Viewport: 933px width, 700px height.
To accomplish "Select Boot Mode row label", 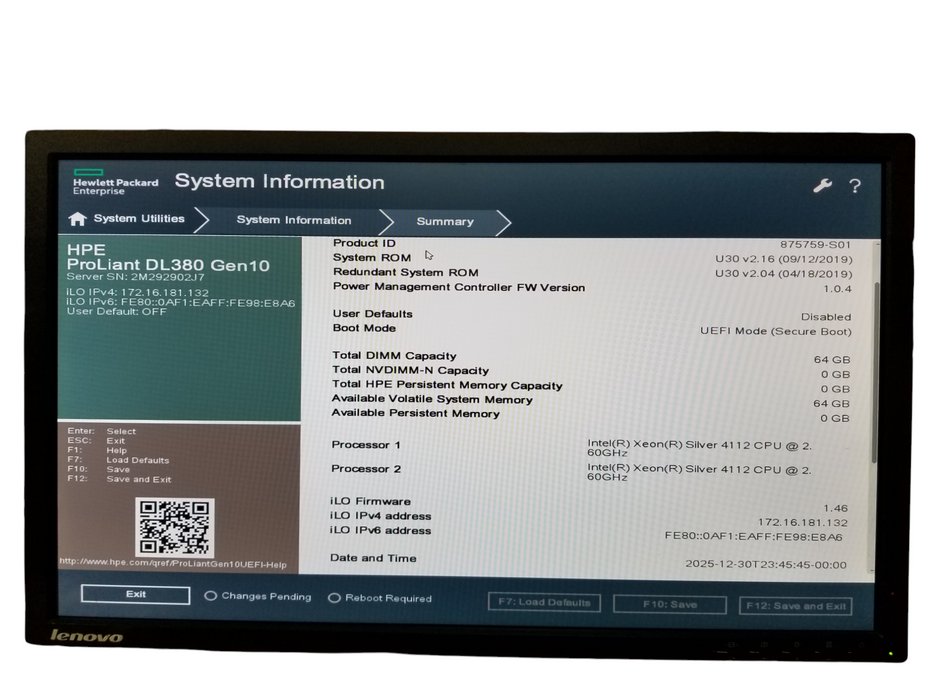I will (x=364, y=328).
